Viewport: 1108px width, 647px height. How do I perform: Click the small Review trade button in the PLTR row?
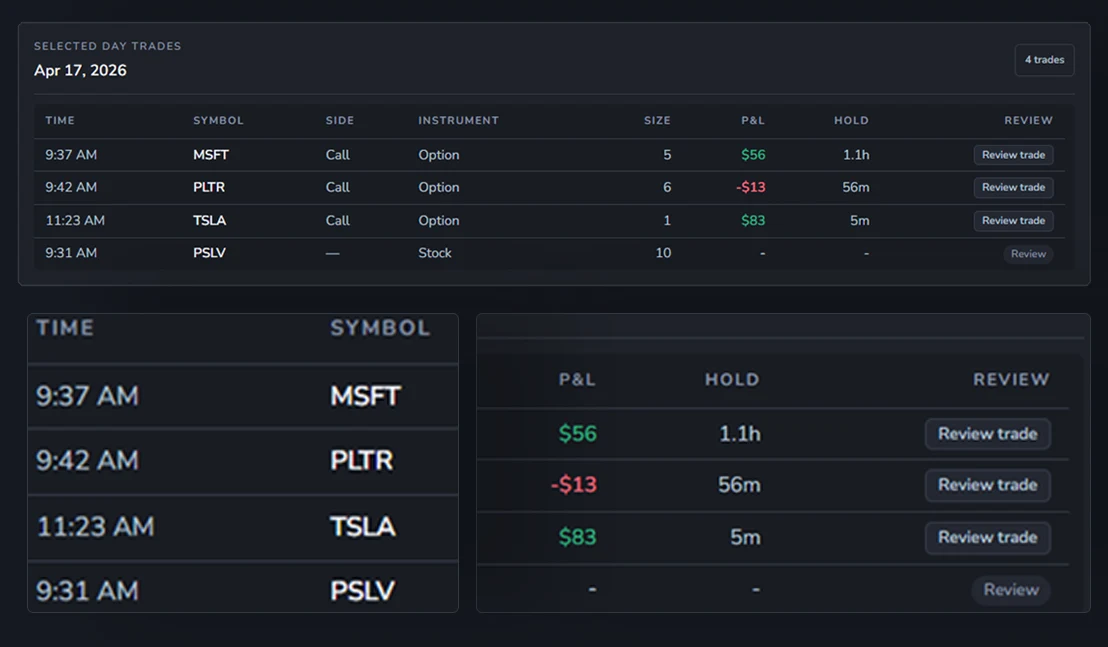pyautogui.click(x=1013, y=187)
